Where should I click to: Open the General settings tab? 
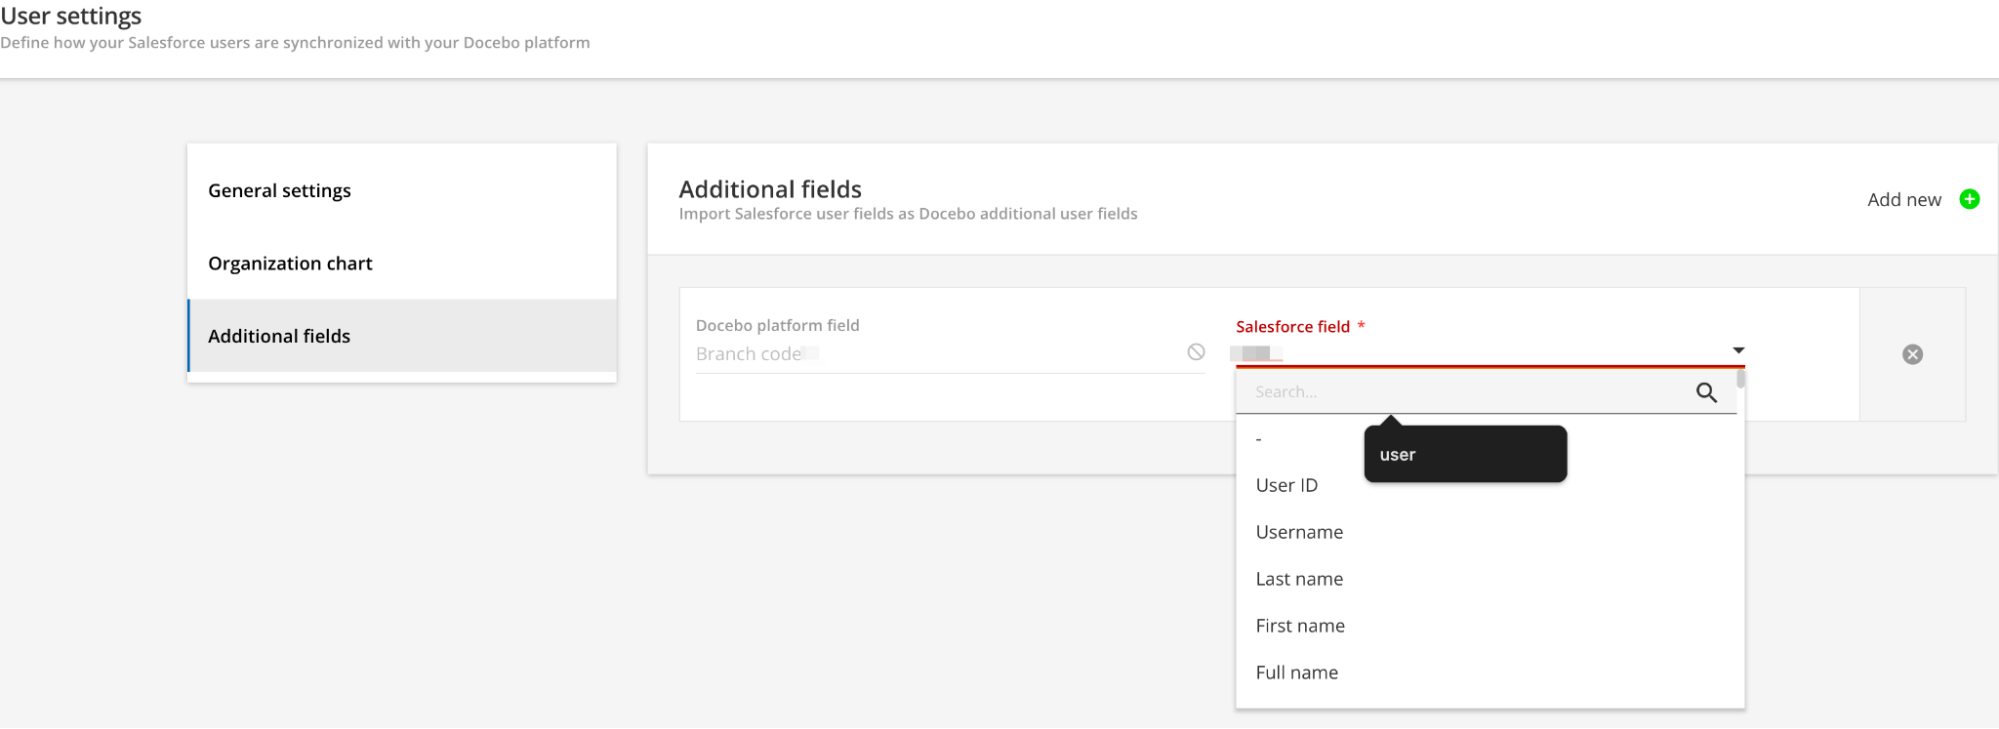pos(402,190)
